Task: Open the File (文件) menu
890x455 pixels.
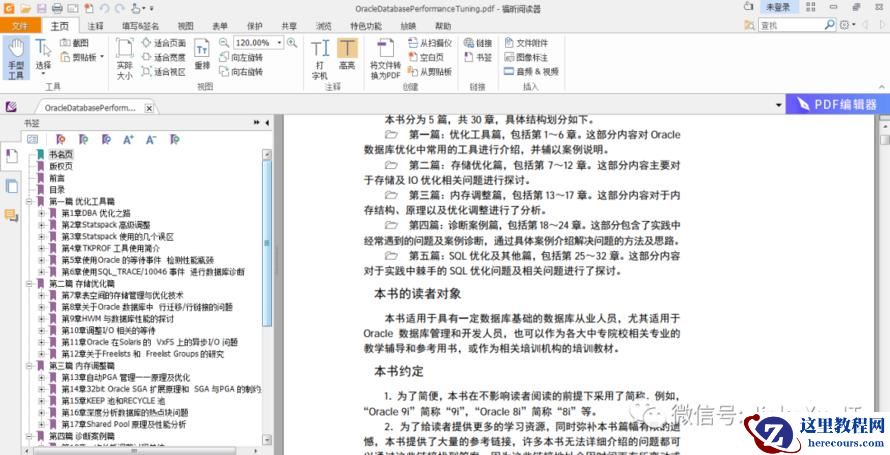Action: coord(20,26)
